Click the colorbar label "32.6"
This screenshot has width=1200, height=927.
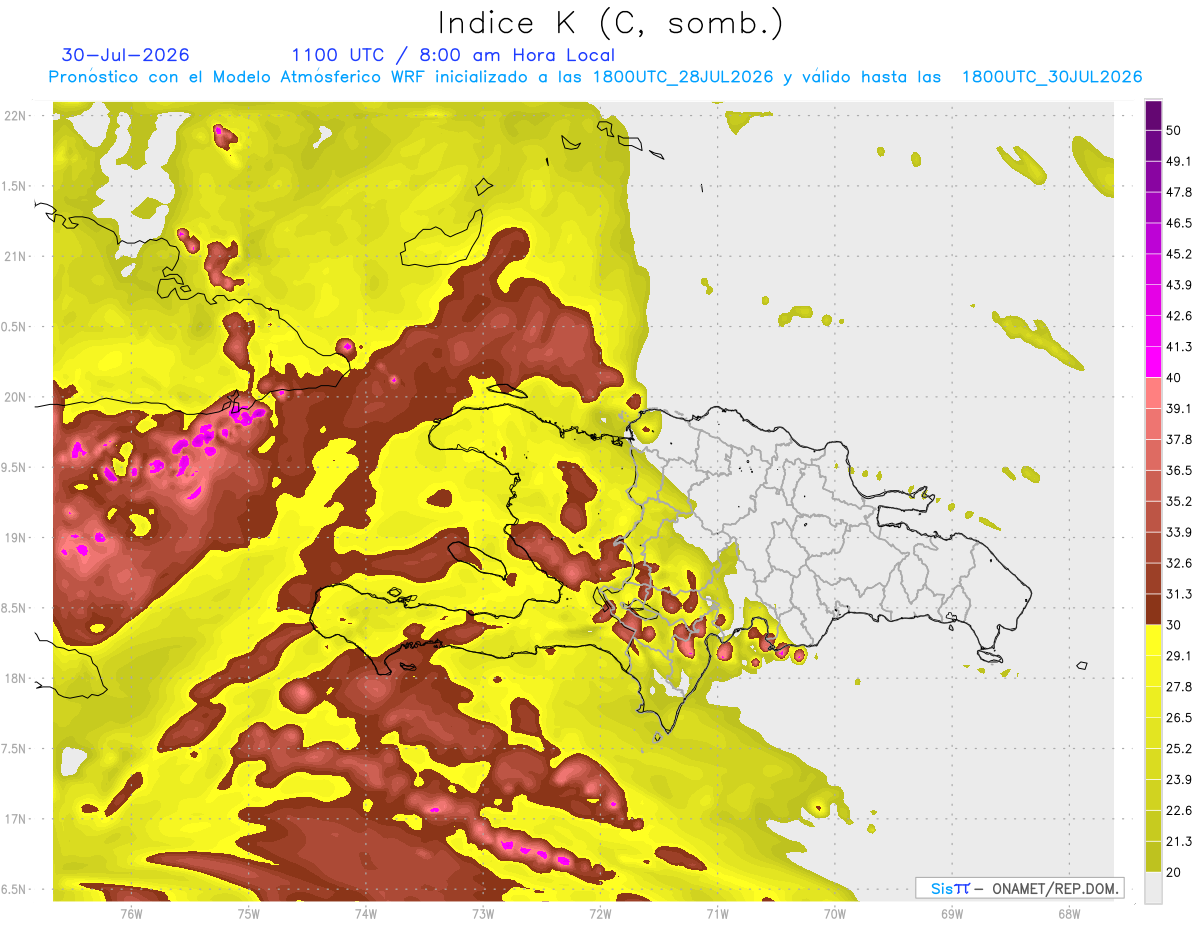[1178, 563]
